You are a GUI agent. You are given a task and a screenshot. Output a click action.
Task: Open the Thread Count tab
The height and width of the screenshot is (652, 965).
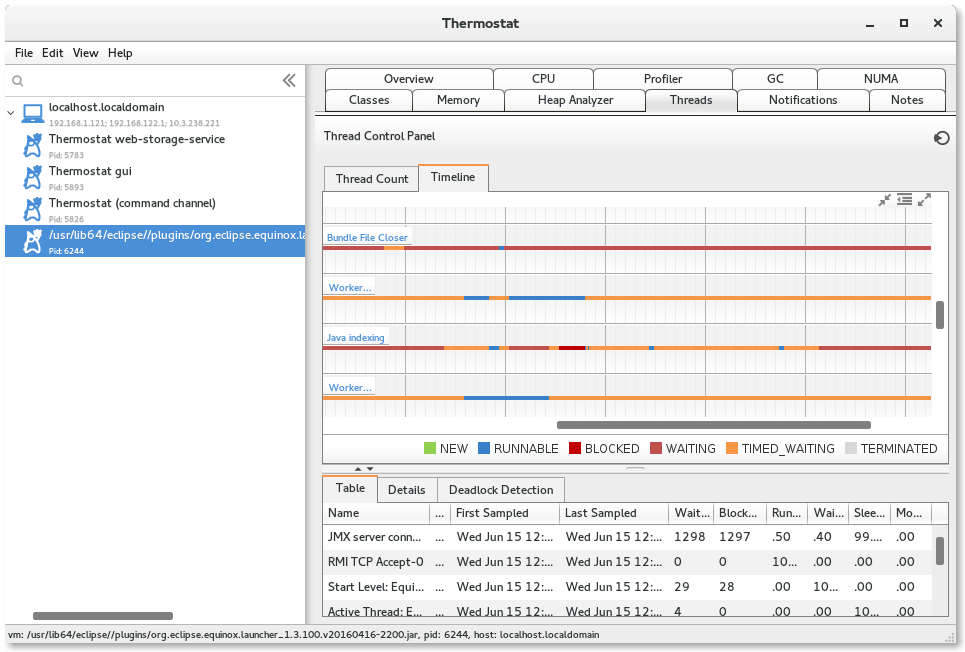(x=371, y=179)
